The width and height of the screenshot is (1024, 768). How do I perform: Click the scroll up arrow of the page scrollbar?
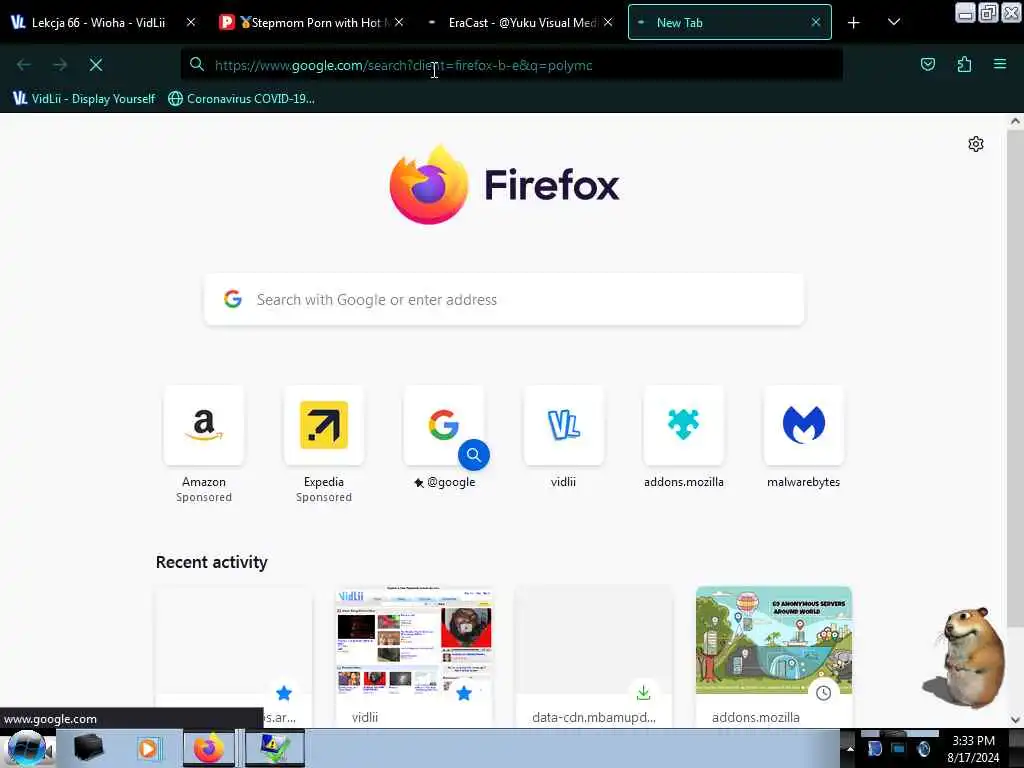tap(1015, 121)
